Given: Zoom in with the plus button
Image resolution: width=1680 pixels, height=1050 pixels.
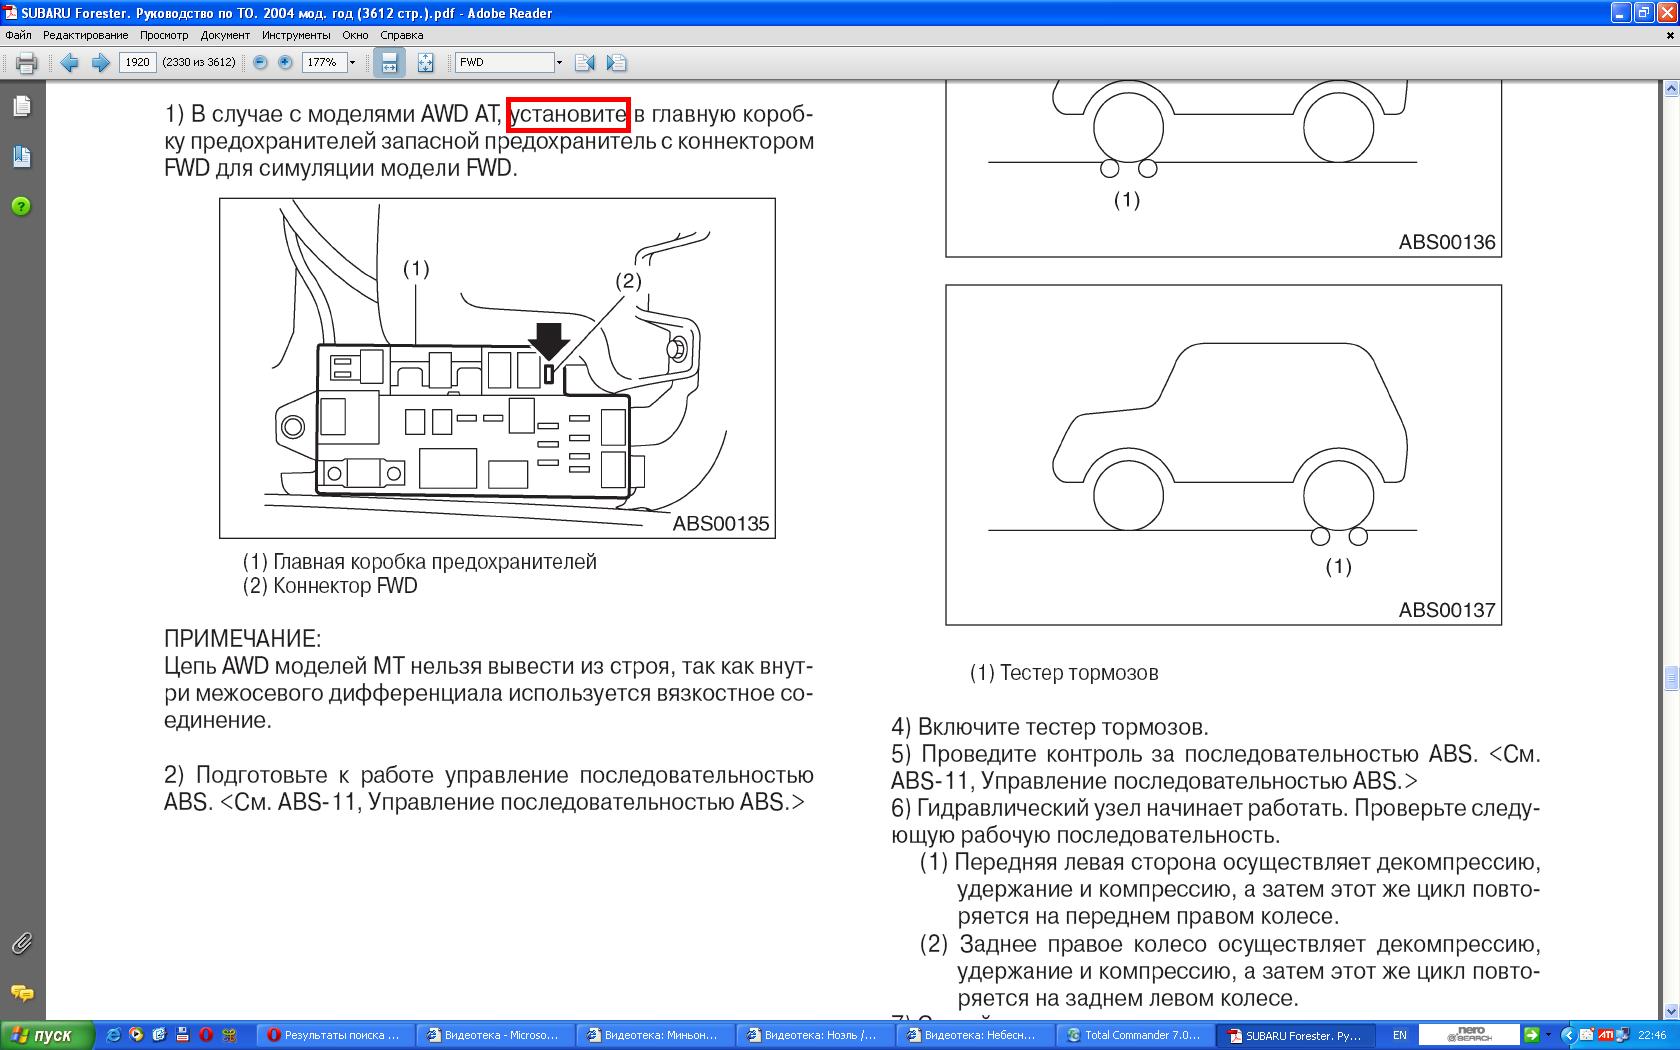Looking at the screenshot, I should 285,62.
